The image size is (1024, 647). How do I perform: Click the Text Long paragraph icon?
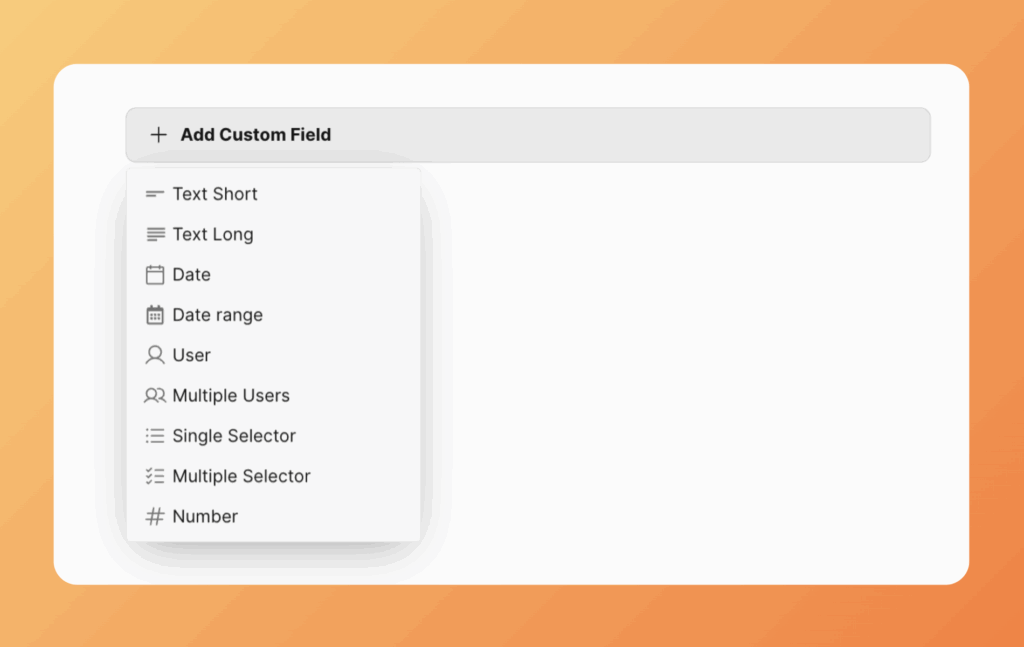pos(155,234)
